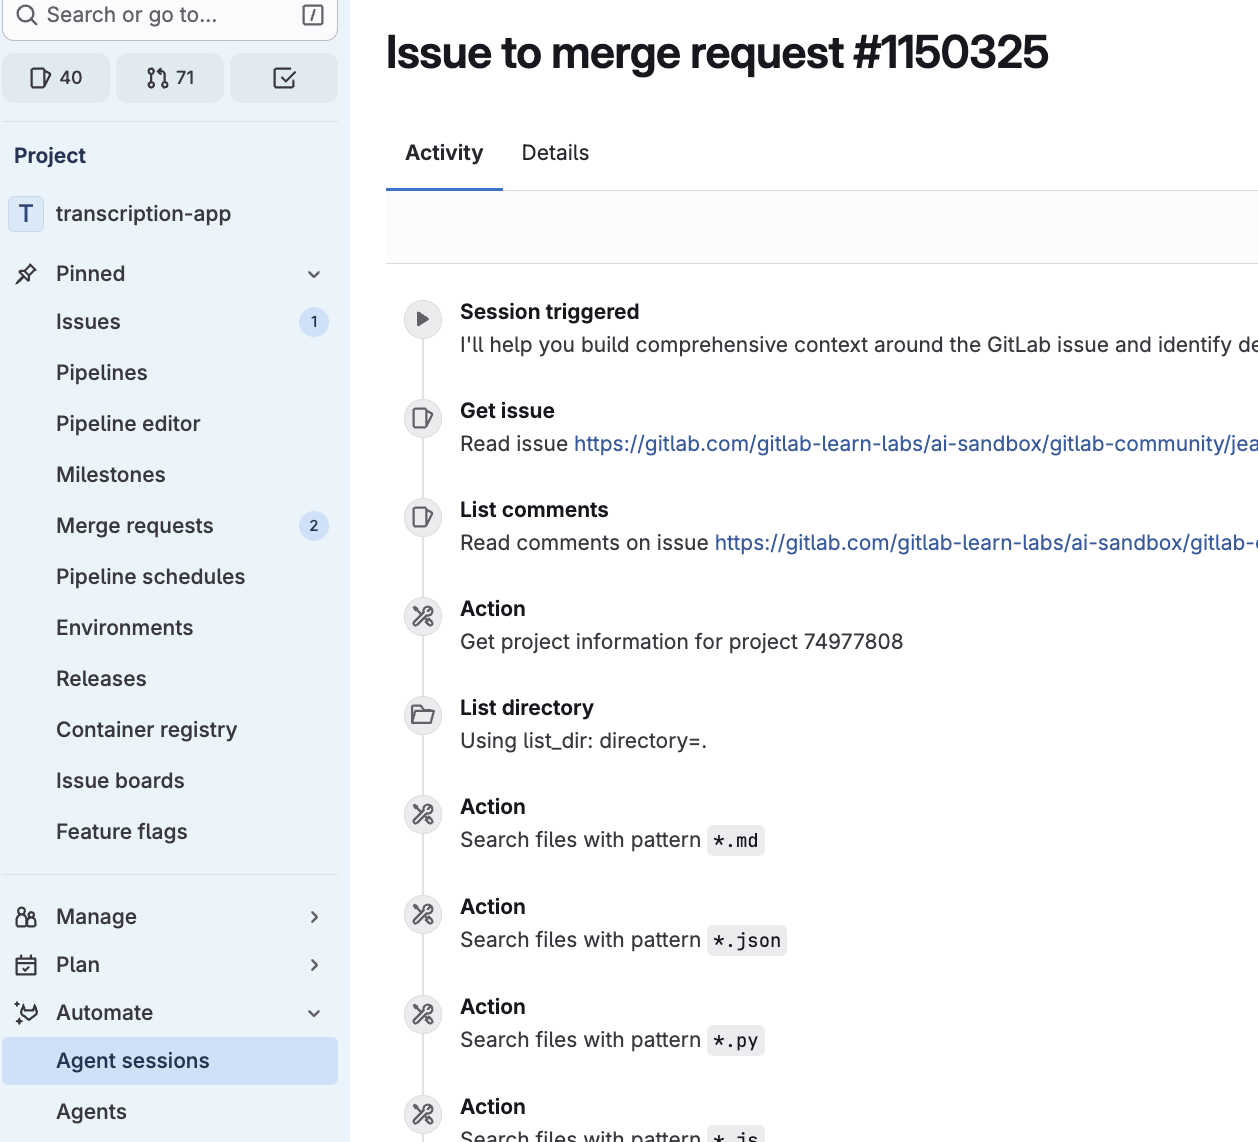Go to Pipeline editor page
The height and width of the screenshot is (1142, 1258).
128,424
